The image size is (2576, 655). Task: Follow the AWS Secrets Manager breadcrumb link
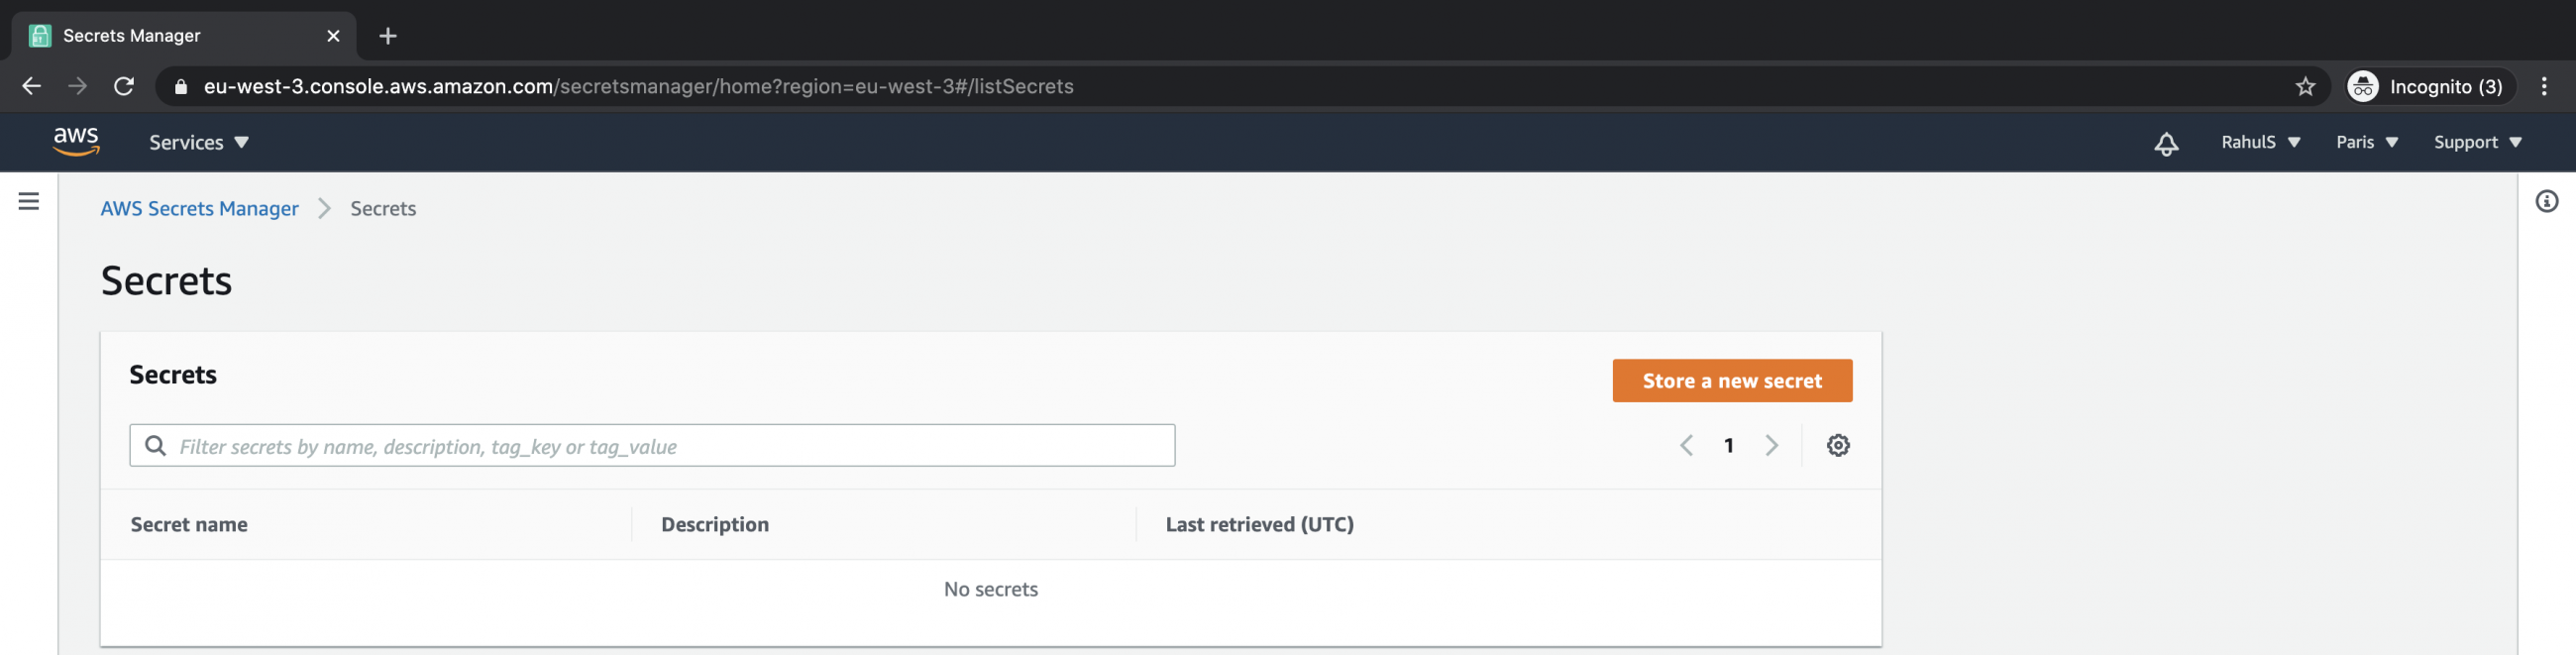[199, 208]
